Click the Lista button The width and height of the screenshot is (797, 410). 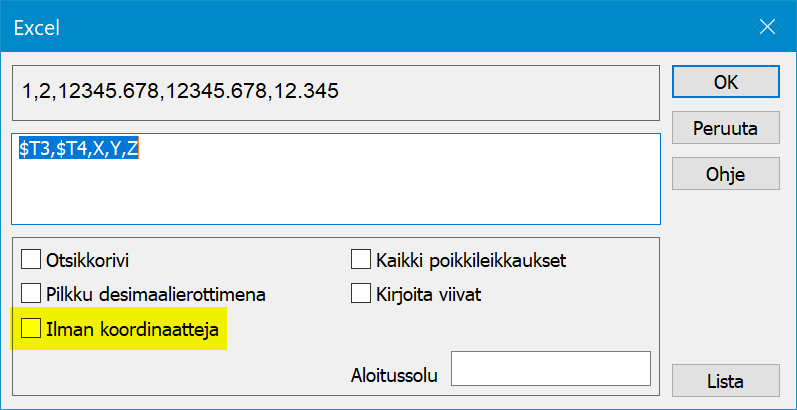click(726, 381)
